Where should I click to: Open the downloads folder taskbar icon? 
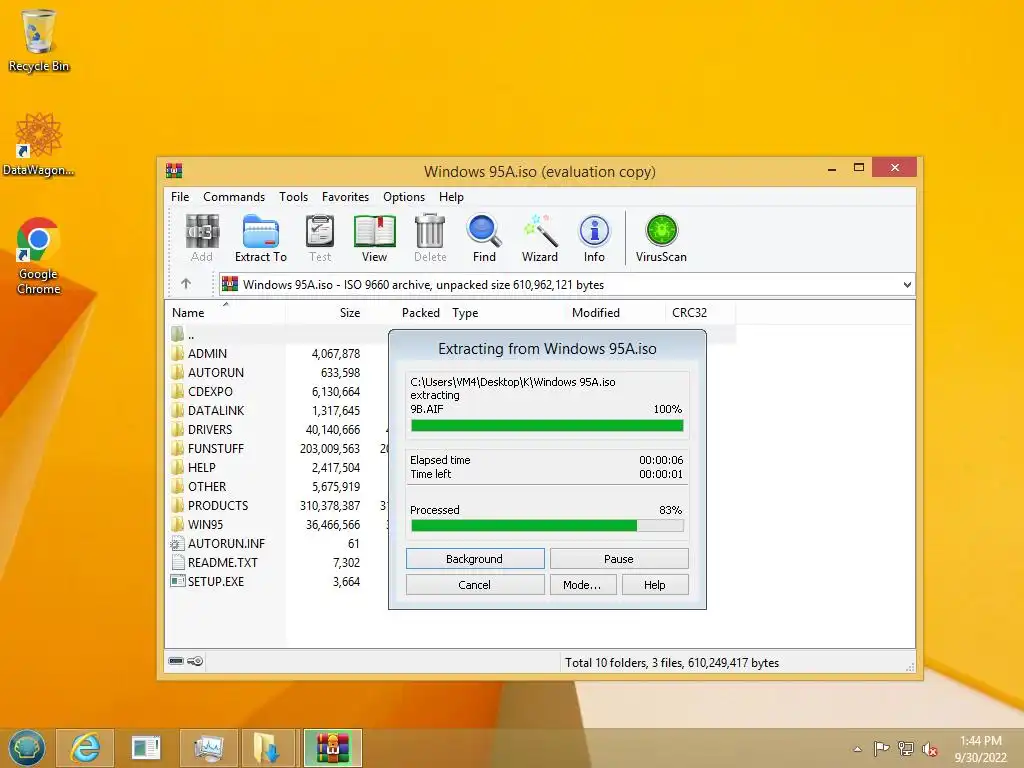[266, 748]
